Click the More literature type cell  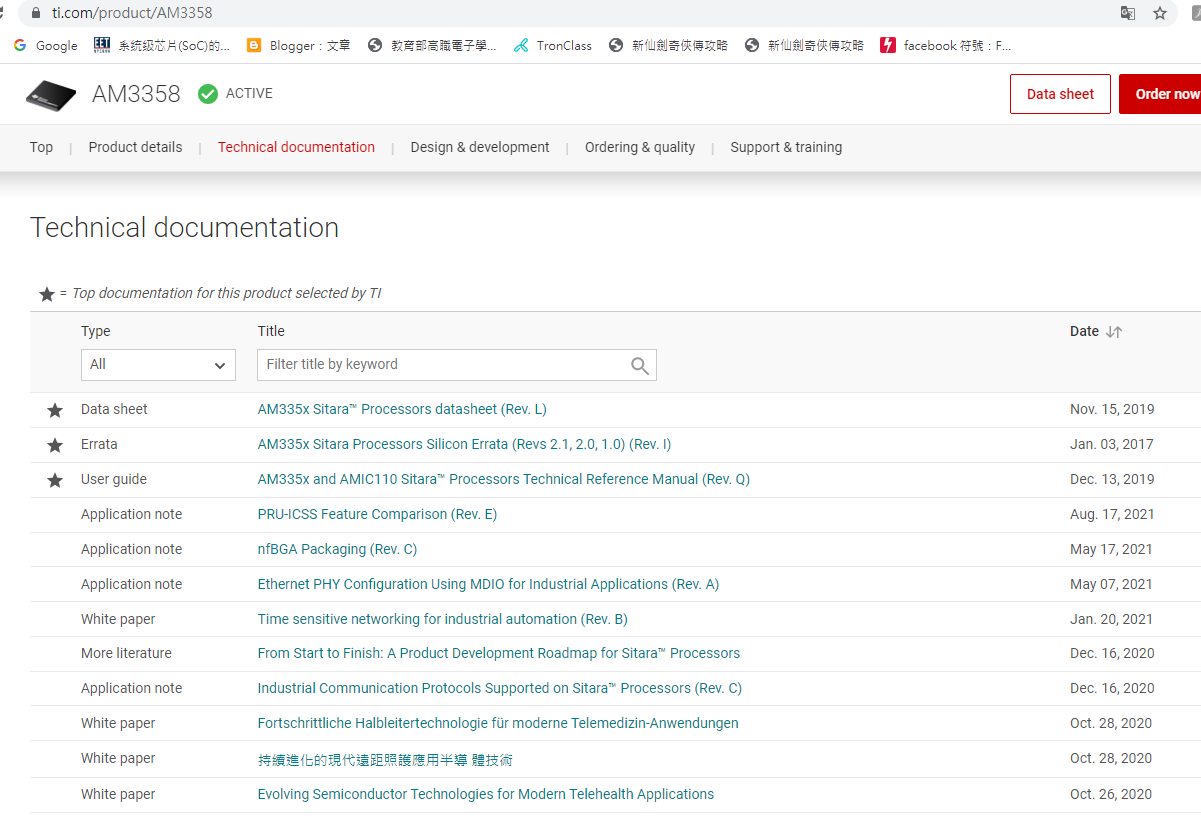tap(126, 653)
